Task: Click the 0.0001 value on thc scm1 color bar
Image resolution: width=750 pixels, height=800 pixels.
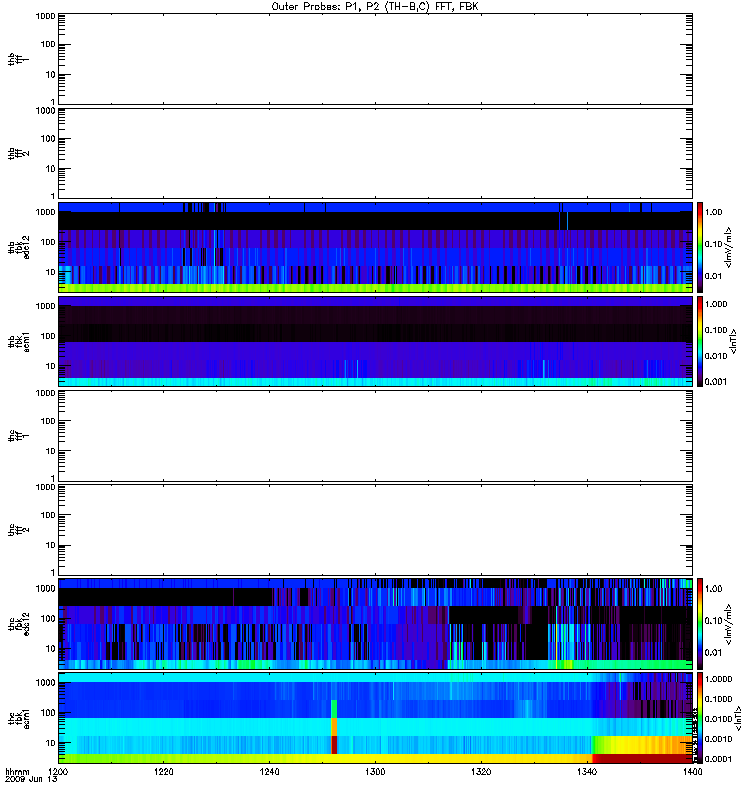Action: (718, 759)
